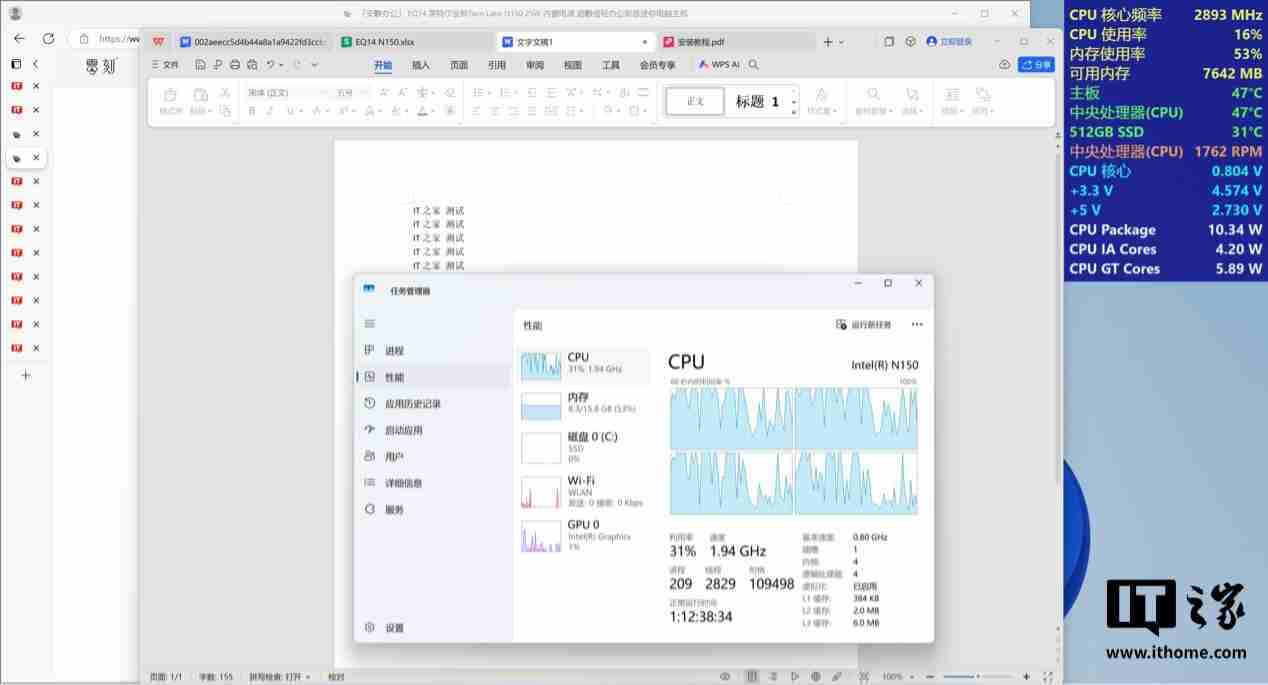
Task: Toggle eye protection mode in the status bar
Action: pyautogui.click(x=725, y=677)
